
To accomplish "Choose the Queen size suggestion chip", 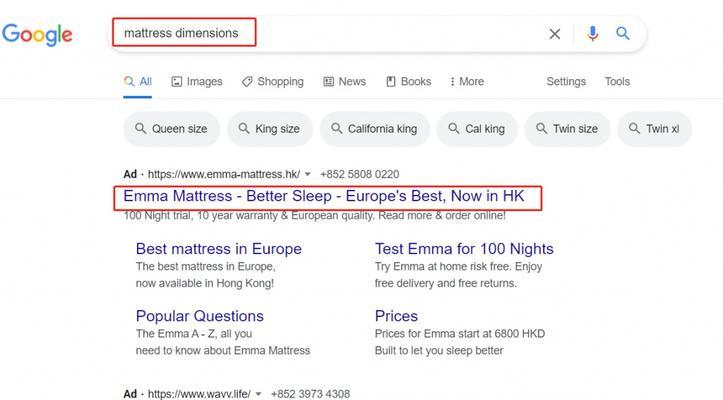I will click(x=172, y=129).
